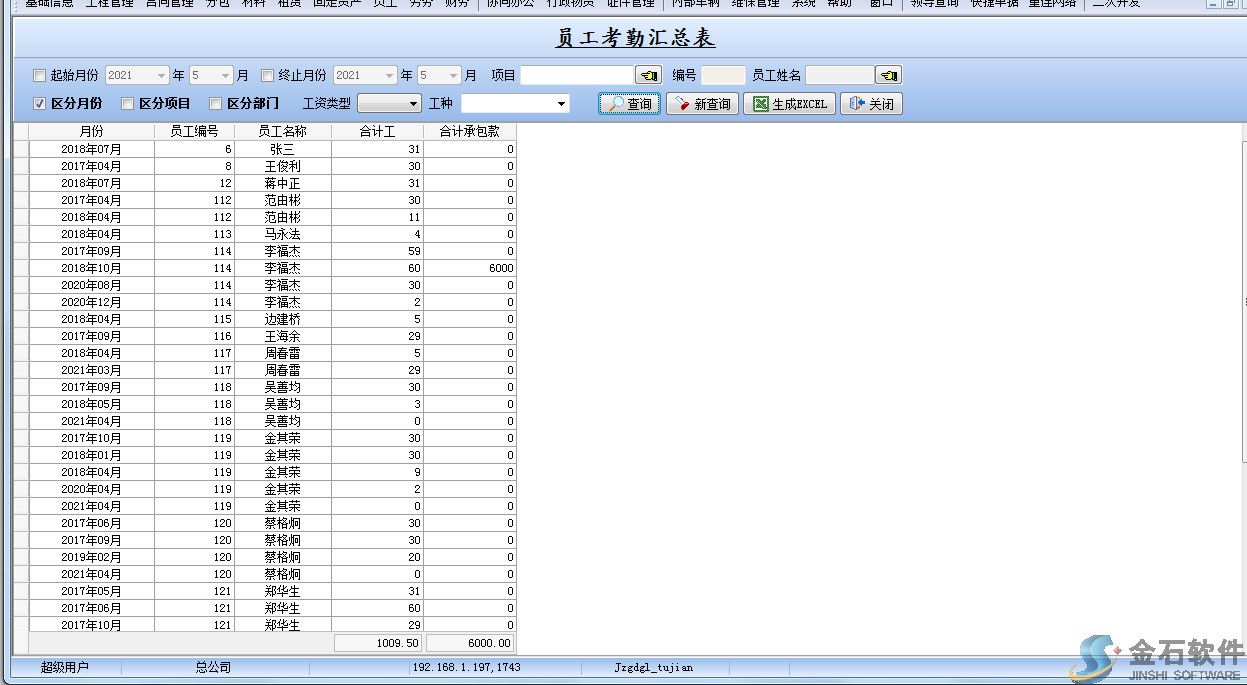Screen dimensions: 1247x685
Task: Run the search with the 查询 button
Action: [x=630, y=104]
